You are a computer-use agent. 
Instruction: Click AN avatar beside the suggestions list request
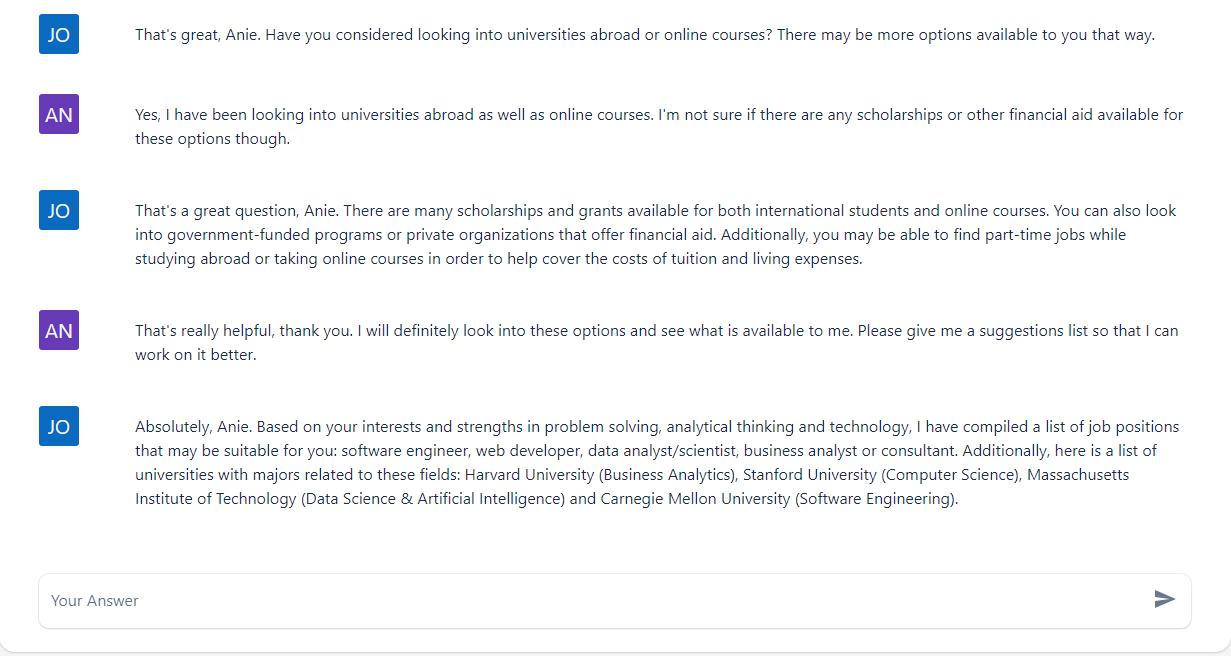(59, 330)
